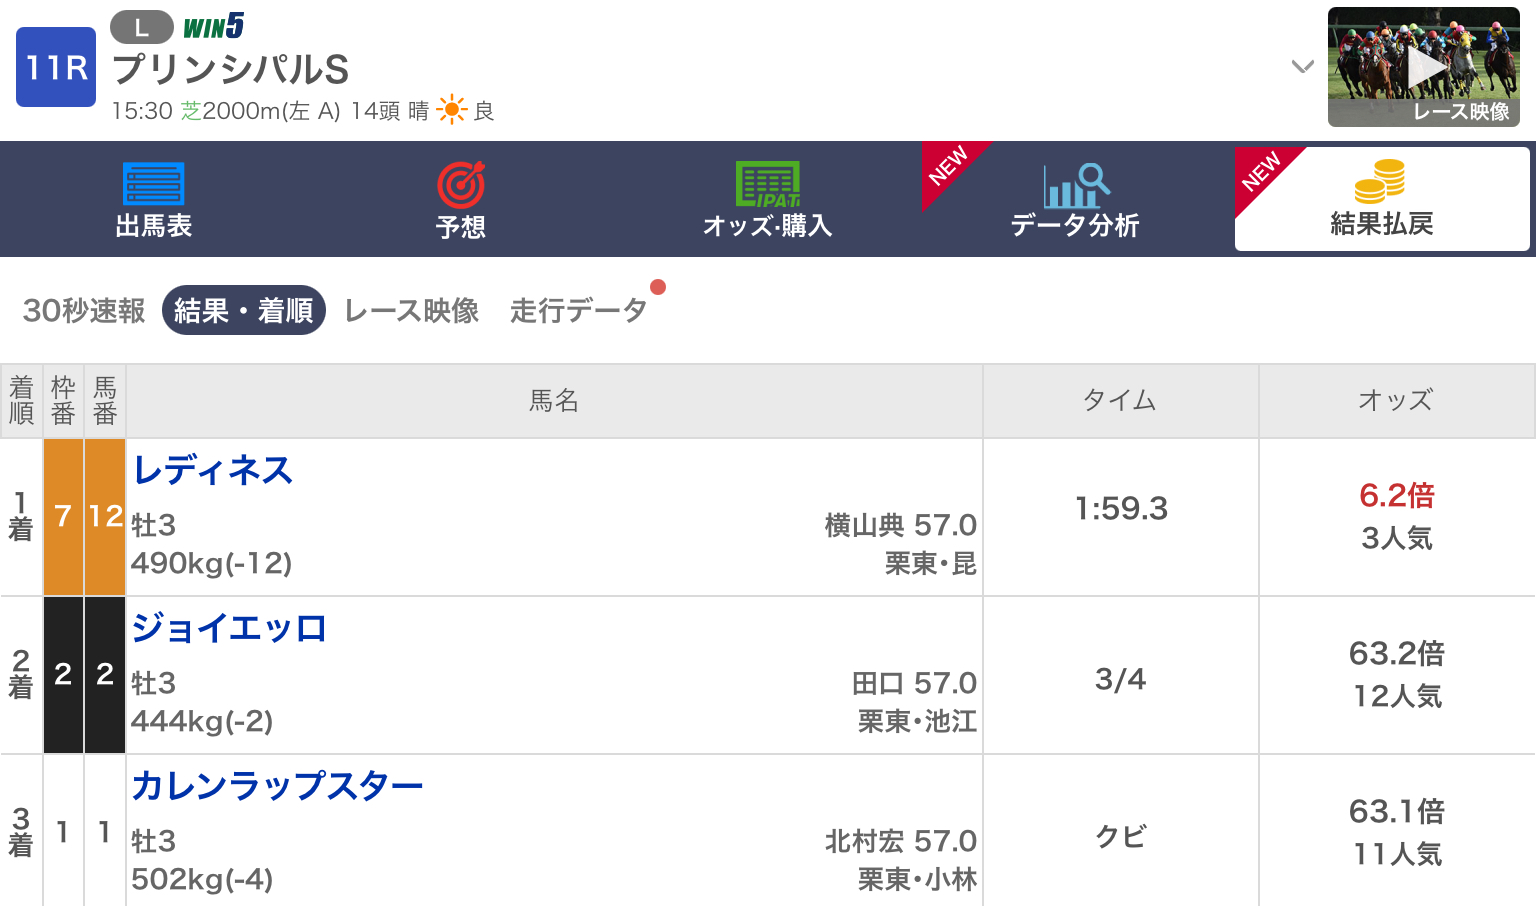Open horse ジョイエッロ details
Image resolution: width=1536 pixels, height=906 pixels.
point(229,628)
